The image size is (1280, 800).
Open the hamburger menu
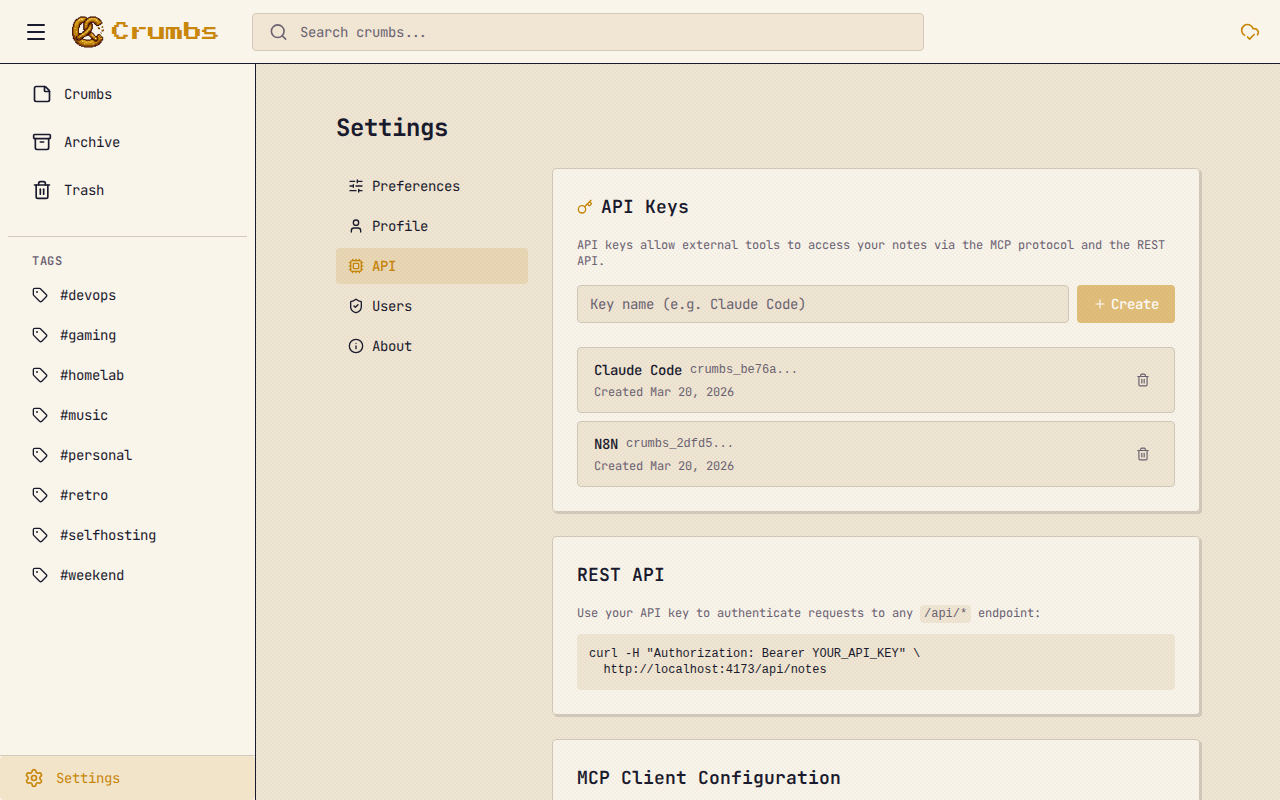(x=36, y=32)
